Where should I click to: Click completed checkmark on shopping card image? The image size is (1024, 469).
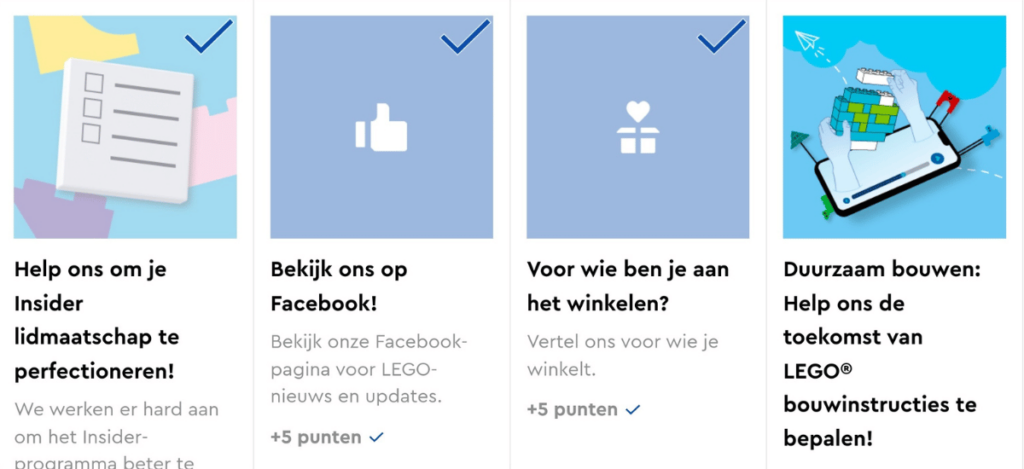click(722, 36)
